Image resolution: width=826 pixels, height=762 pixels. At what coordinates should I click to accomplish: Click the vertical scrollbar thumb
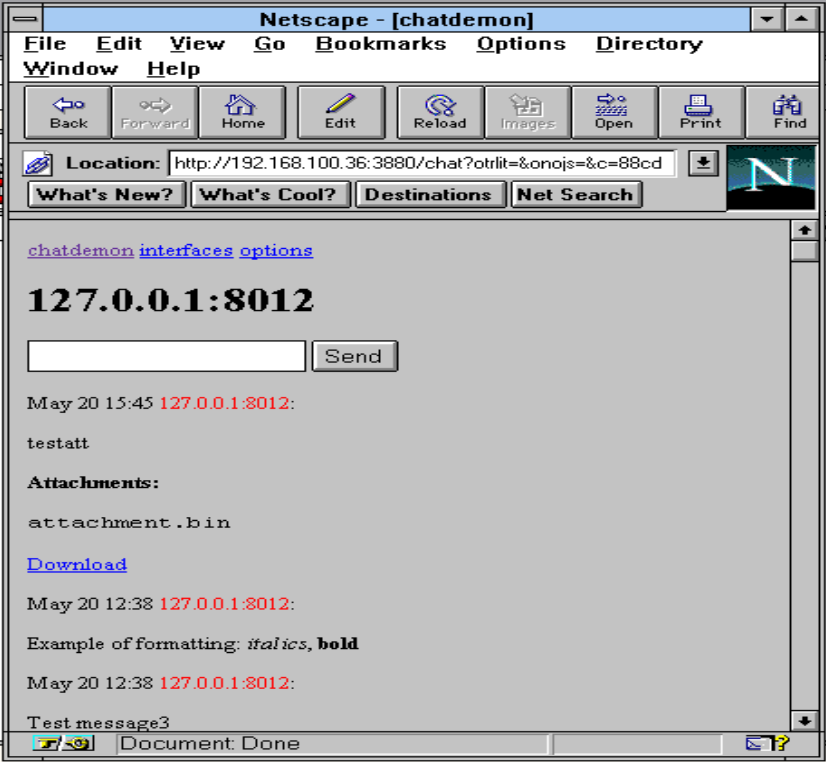804,251
